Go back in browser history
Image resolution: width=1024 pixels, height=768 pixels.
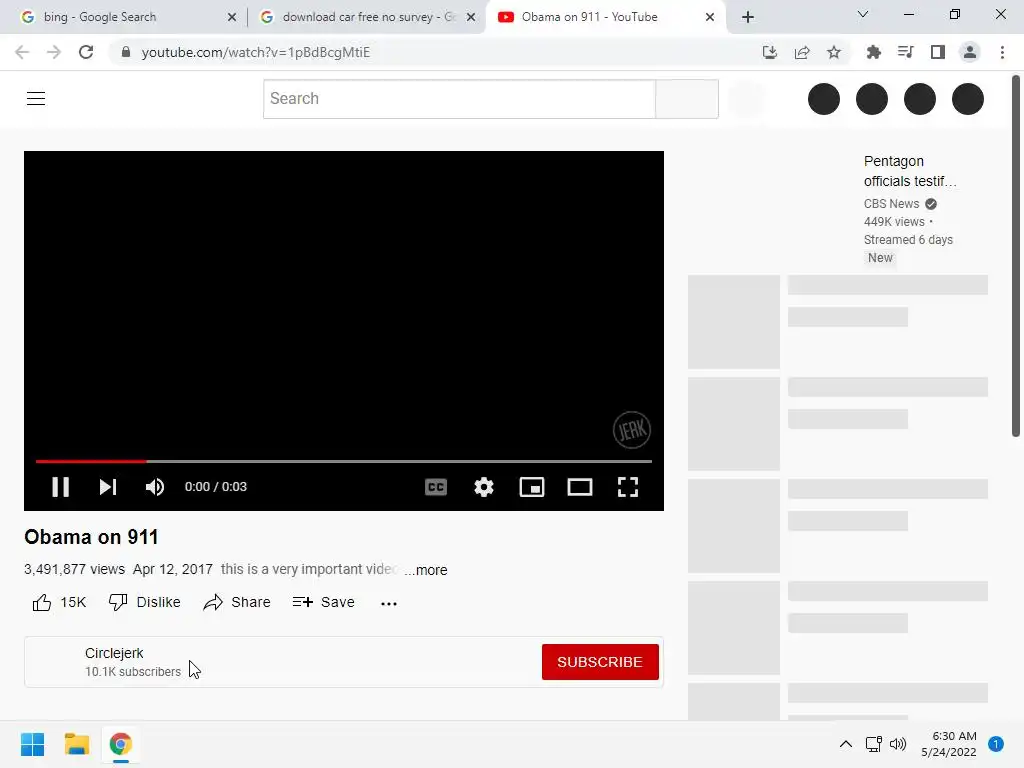coord(22,52)
